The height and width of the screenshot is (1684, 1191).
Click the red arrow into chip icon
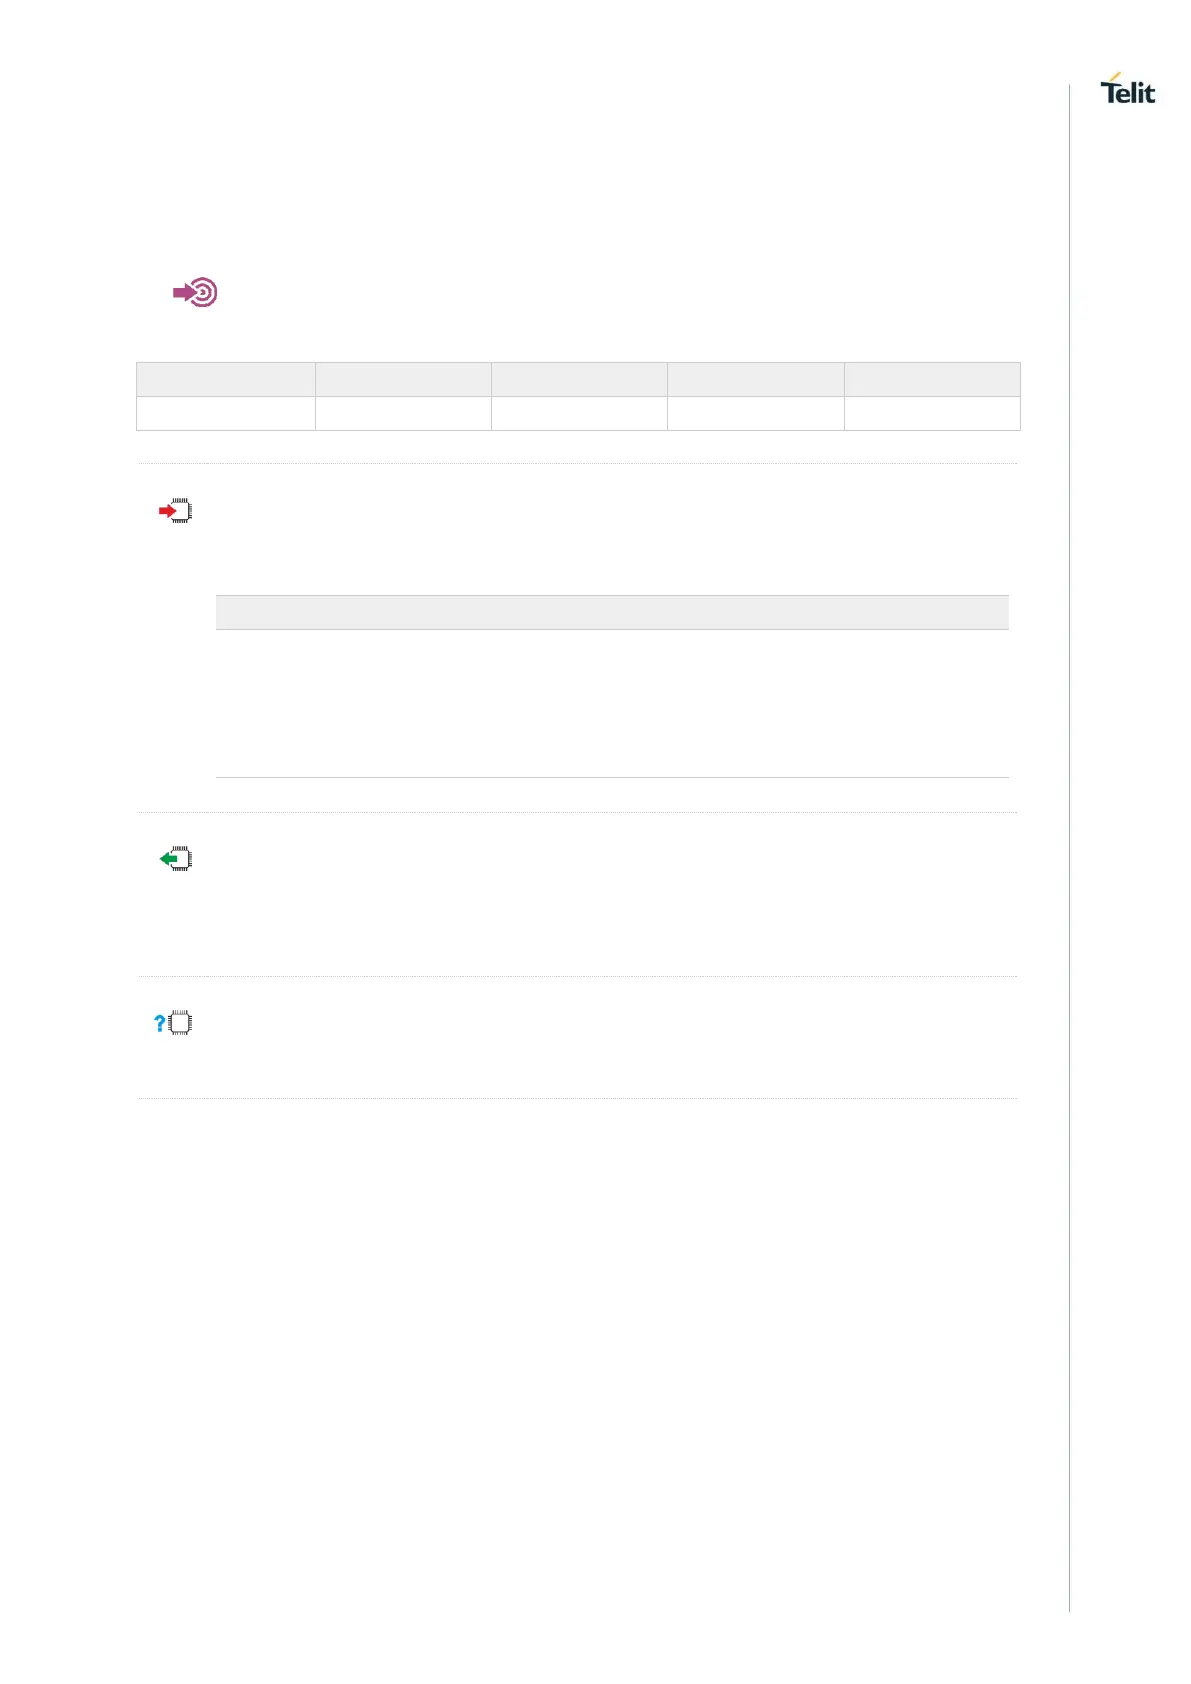pyautogui.click(x=176, y=512)
